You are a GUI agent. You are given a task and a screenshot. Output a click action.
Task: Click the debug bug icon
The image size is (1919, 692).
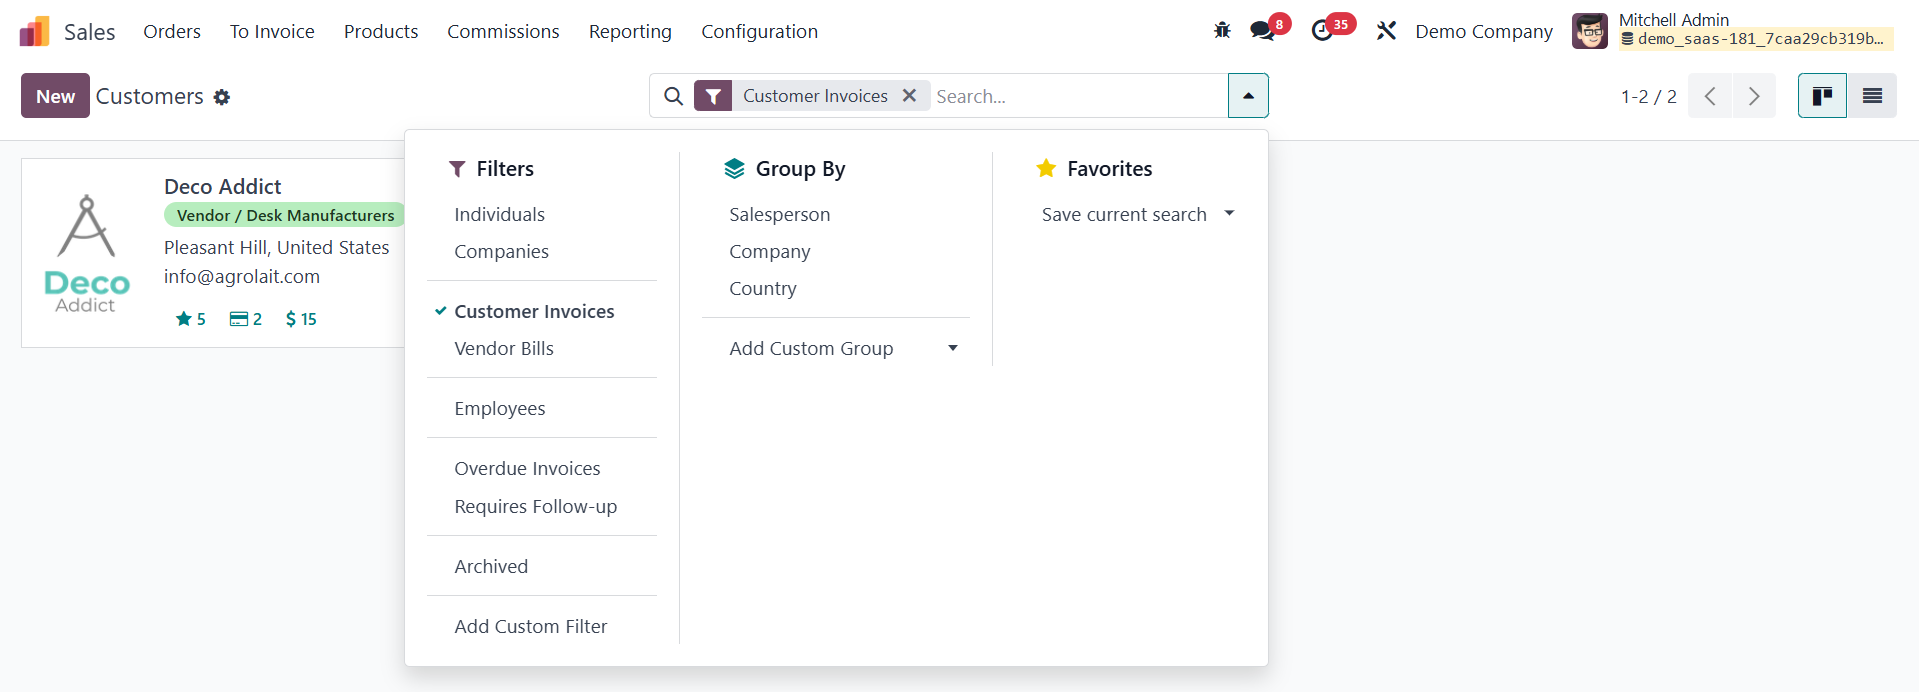coord(1222,31)
